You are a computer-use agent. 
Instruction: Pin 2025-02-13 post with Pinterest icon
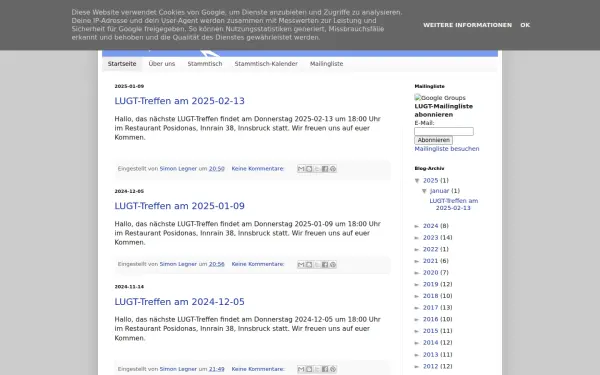pyautogui.click(x=333, y=169)
